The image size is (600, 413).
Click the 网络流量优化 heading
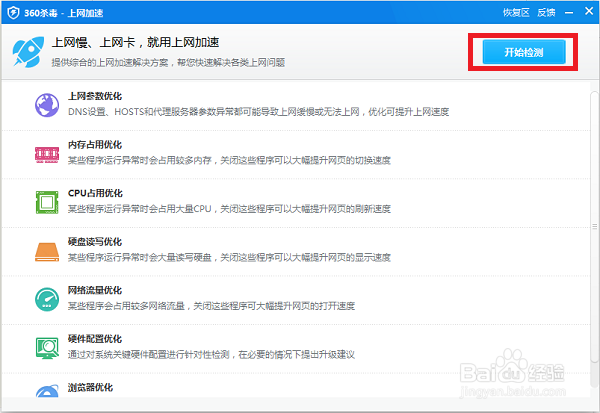coord(95,290)
